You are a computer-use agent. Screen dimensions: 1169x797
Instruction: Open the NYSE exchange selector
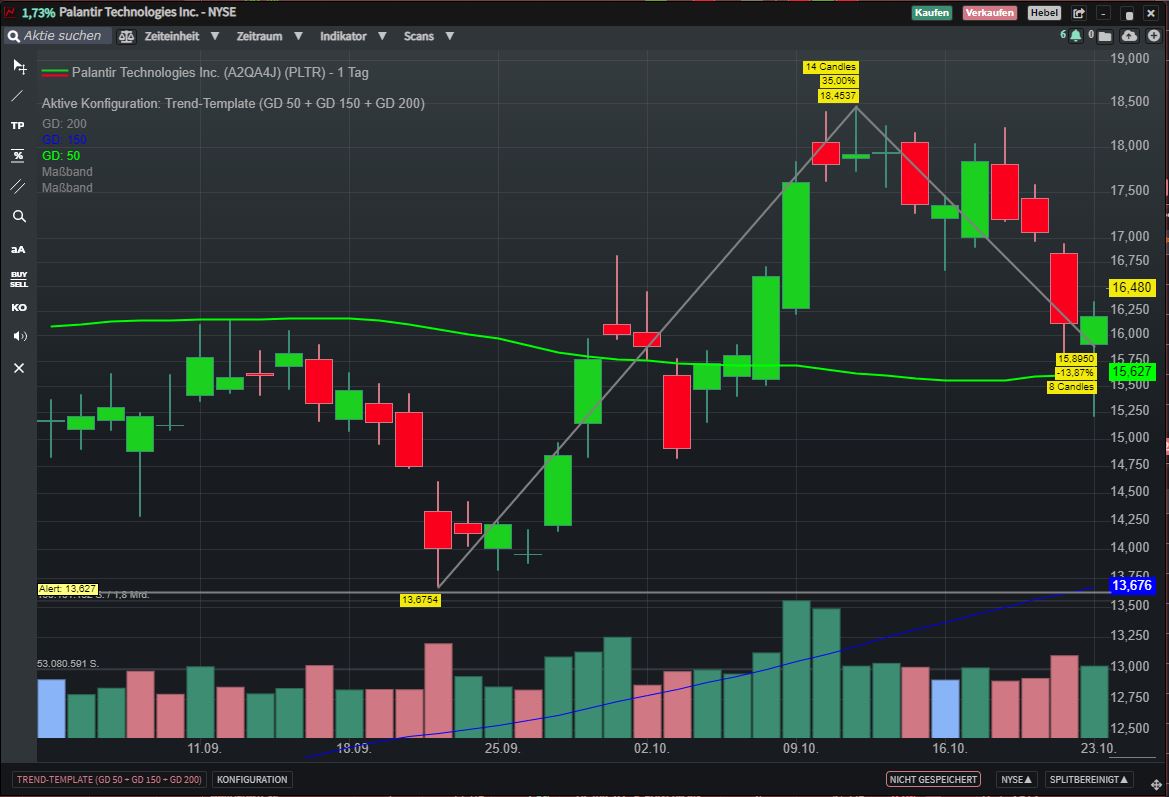pos(1016,779)
